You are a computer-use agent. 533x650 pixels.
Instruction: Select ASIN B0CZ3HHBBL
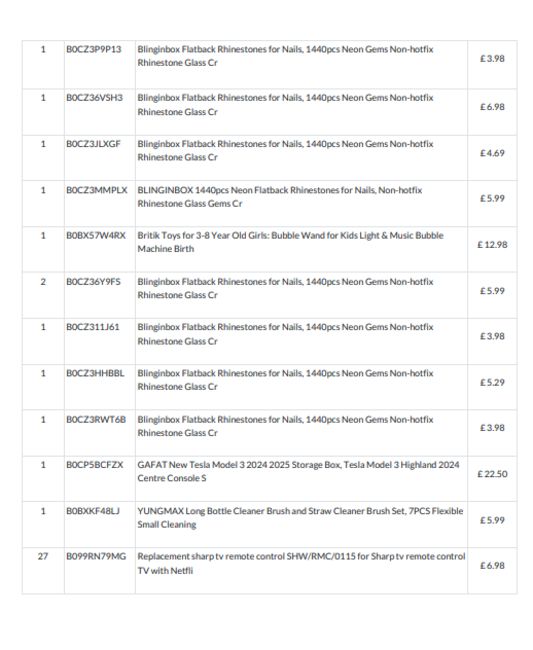click(95, 373)
